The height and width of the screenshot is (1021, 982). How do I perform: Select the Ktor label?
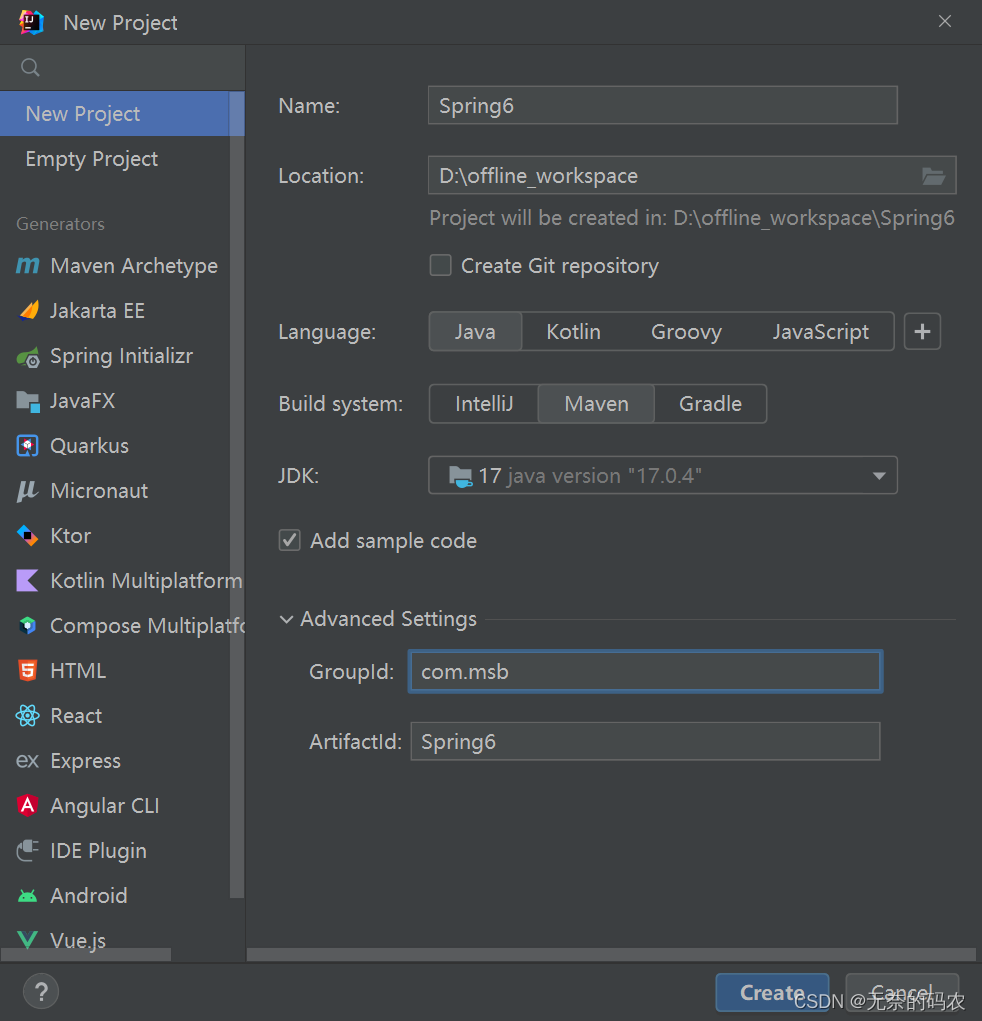tap(70, 536)
